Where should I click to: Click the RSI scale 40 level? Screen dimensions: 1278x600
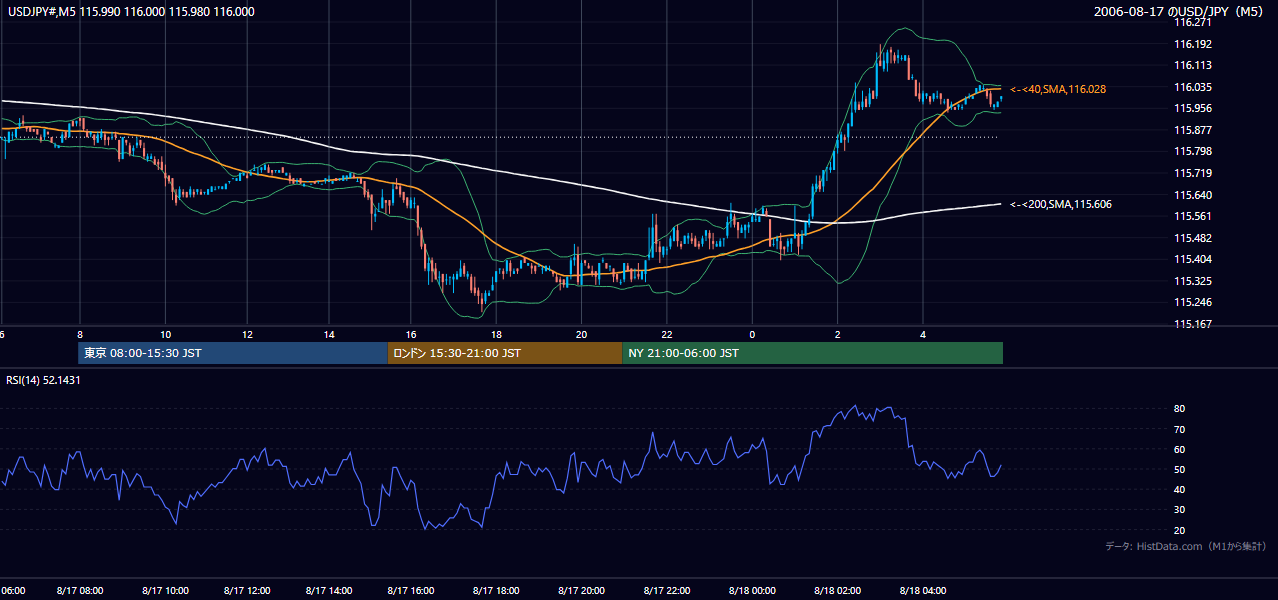pyautogui.click(x=1180, y=489)
